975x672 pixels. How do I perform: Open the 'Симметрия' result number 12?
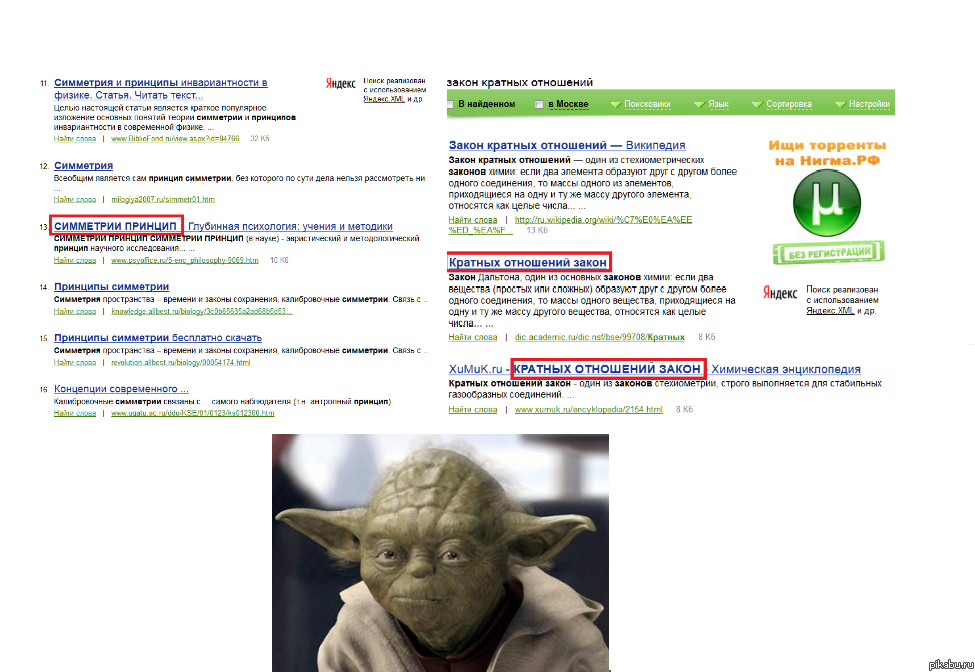pos(83,165)
